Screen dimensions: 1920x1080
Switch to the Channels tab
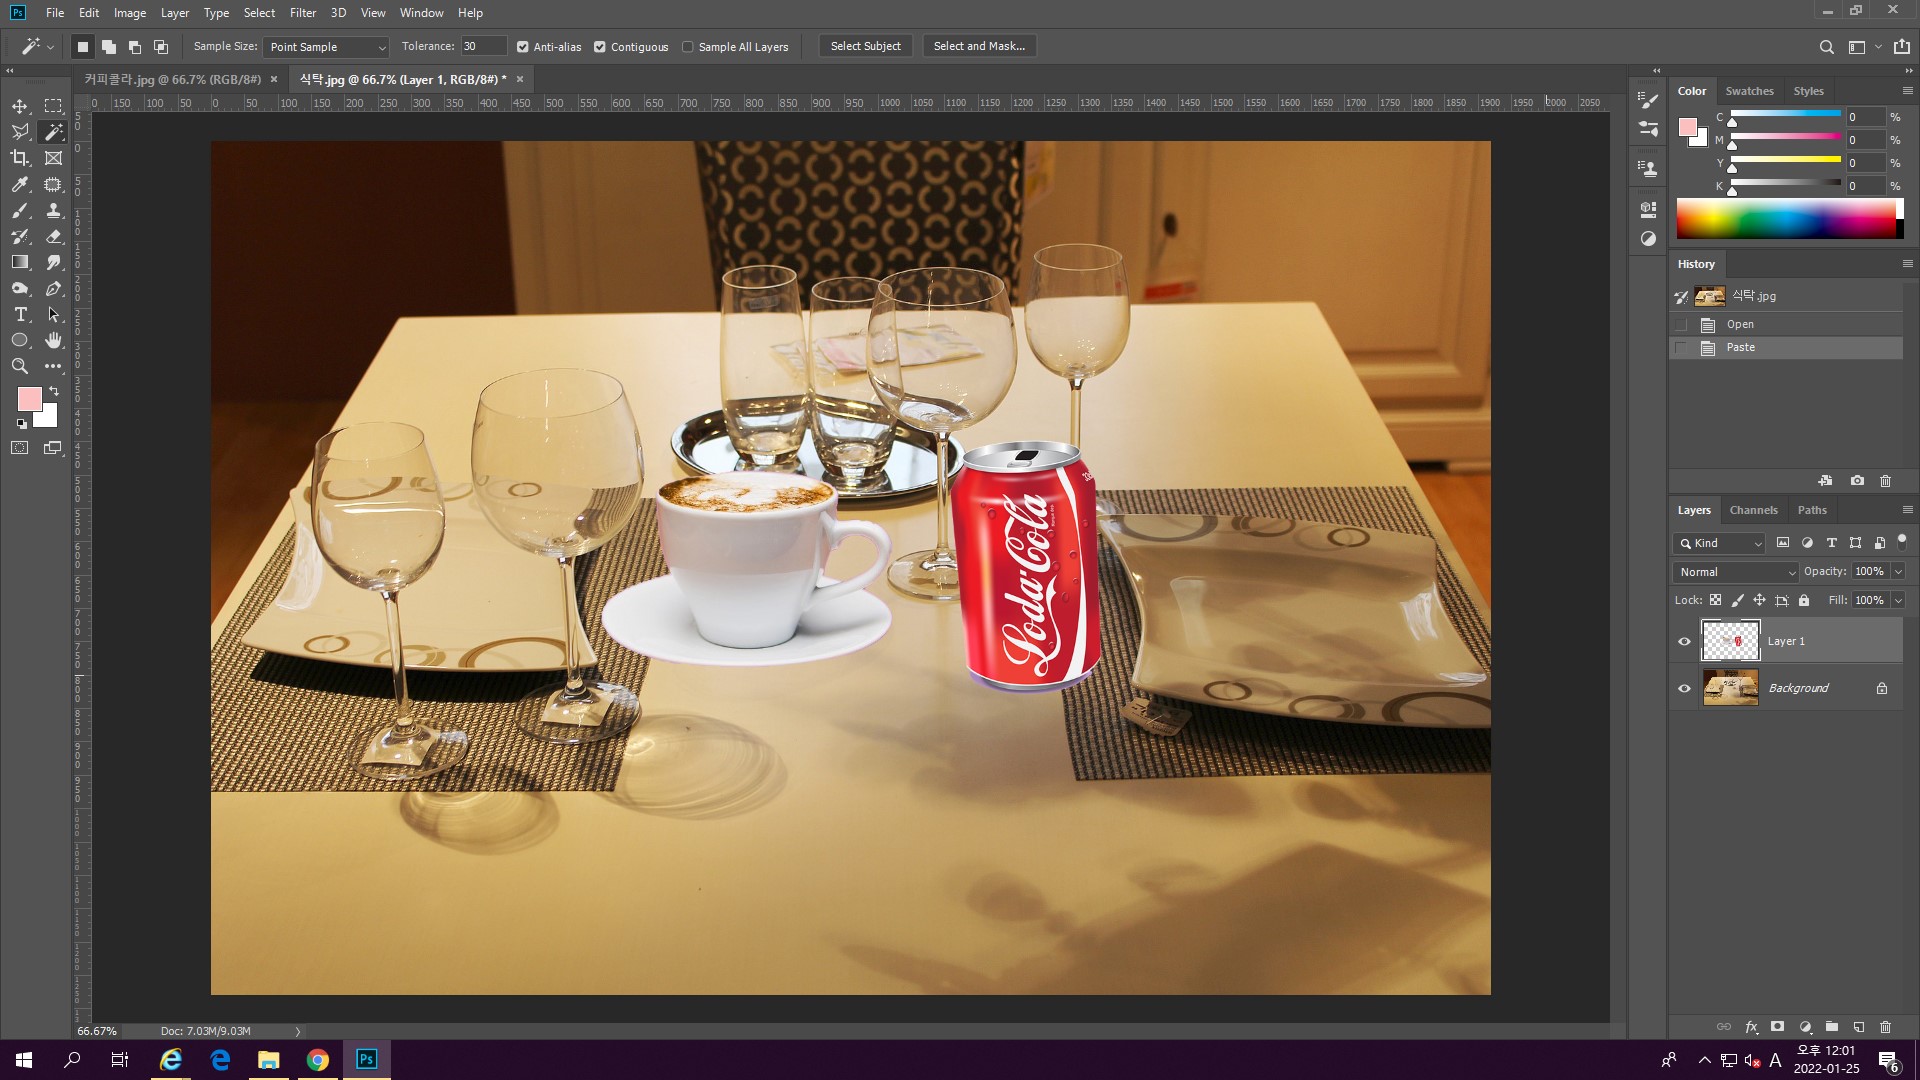[x=1753, y=510]
